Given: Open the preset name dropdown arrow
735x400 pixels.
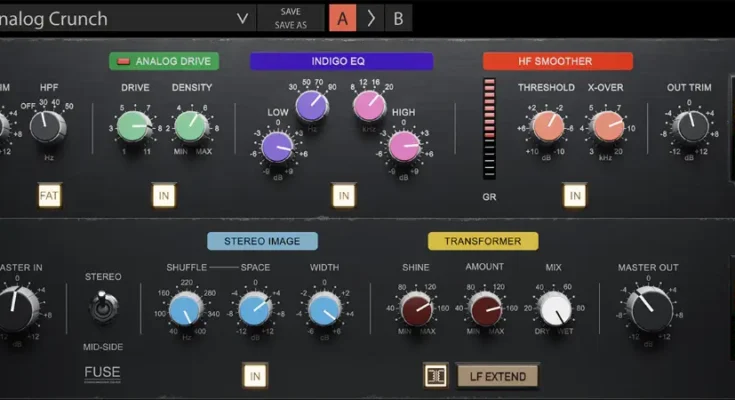Looking at the screenshot, I should tap(241, 18).
